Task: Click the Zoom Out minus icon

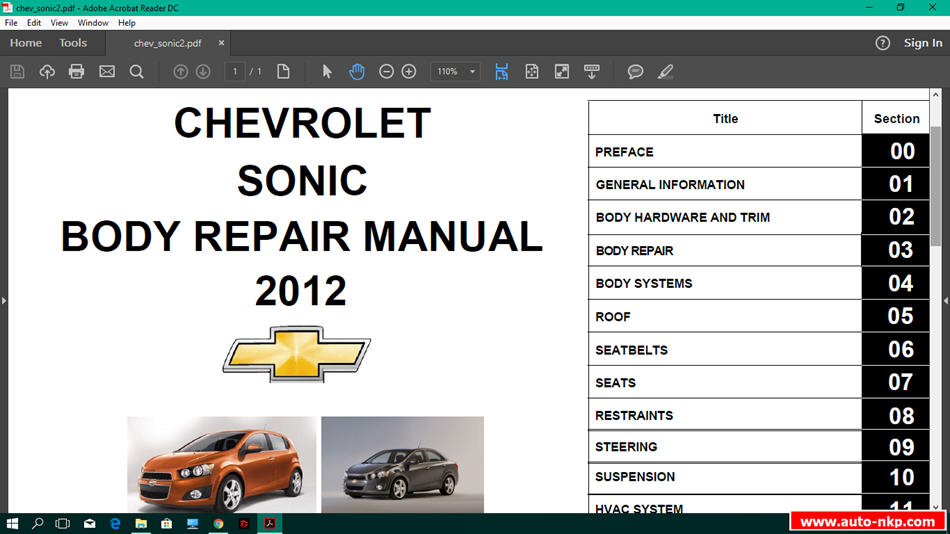Action: [x=386, y=71]
